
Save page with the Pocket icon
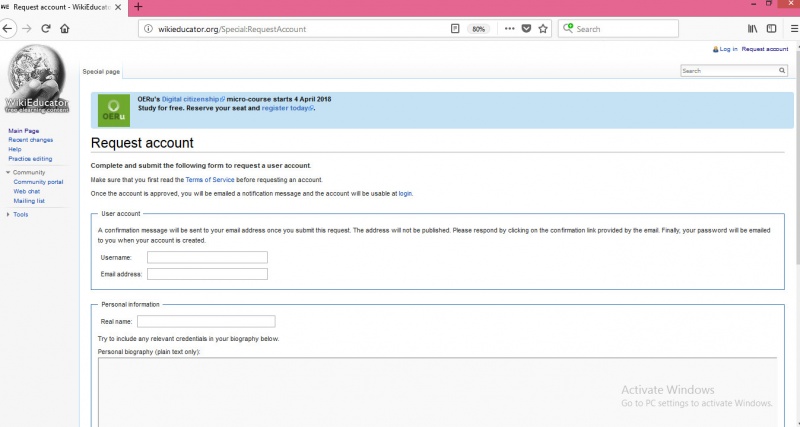(x=526, y=29)
